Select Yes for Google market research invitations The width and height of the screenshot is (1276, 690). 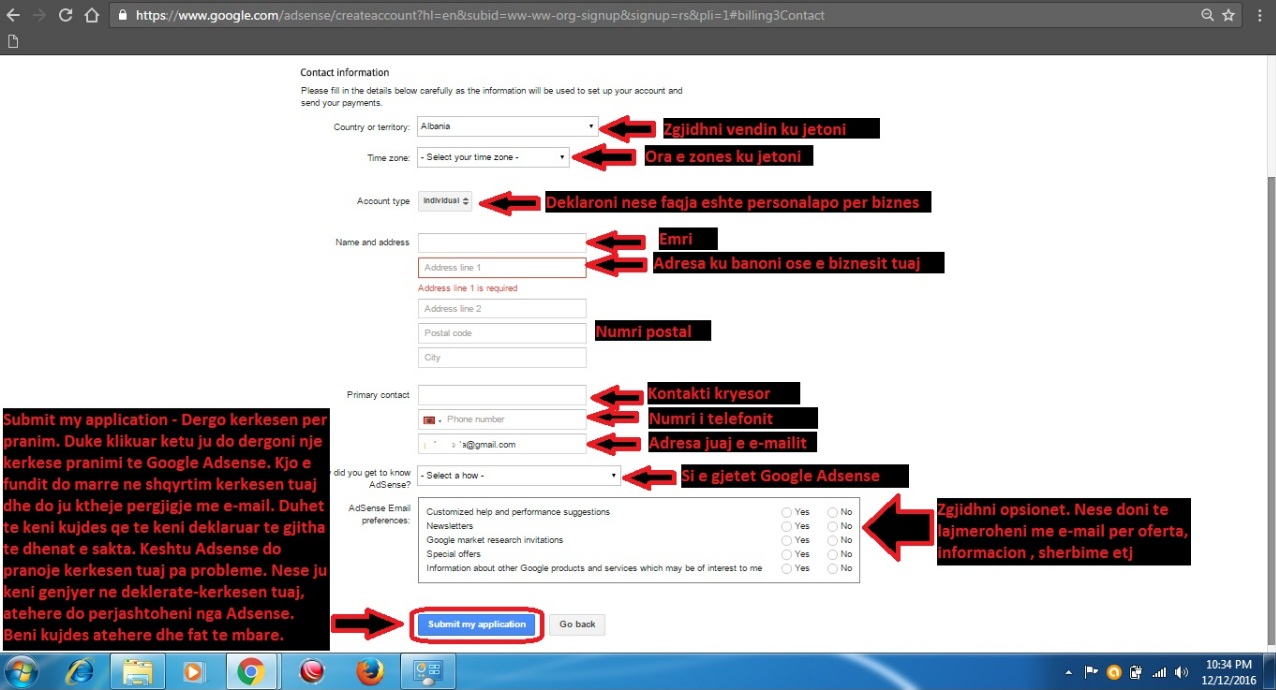[787, 540]
